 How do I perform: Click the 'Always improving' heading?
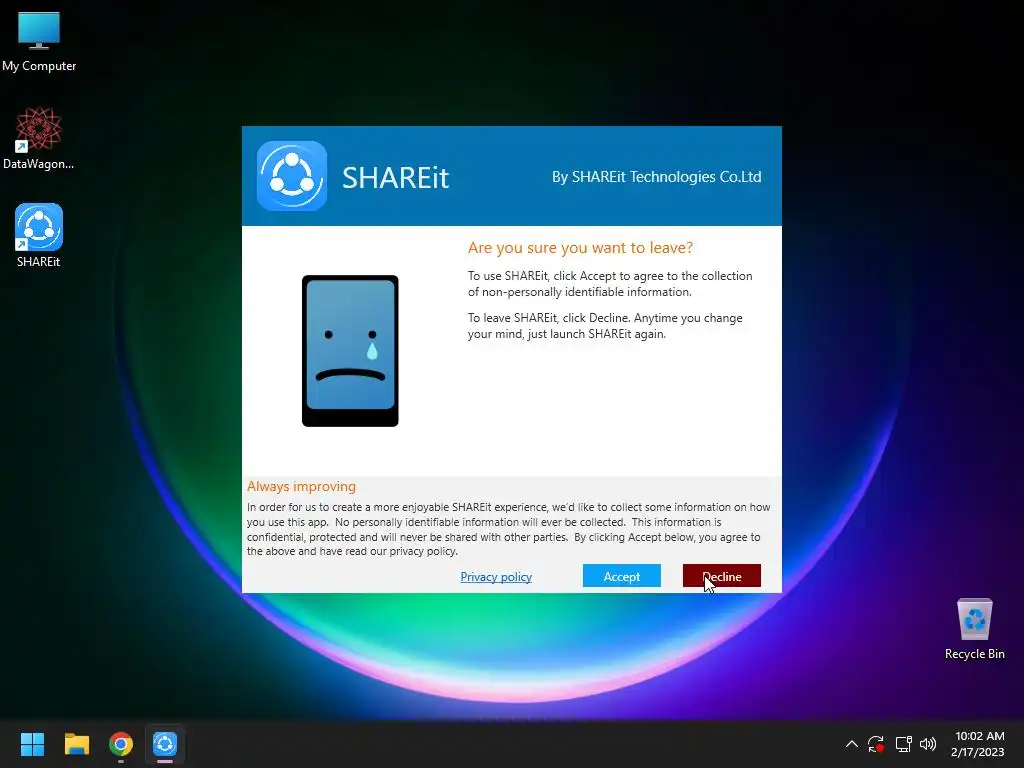(301, 487)
